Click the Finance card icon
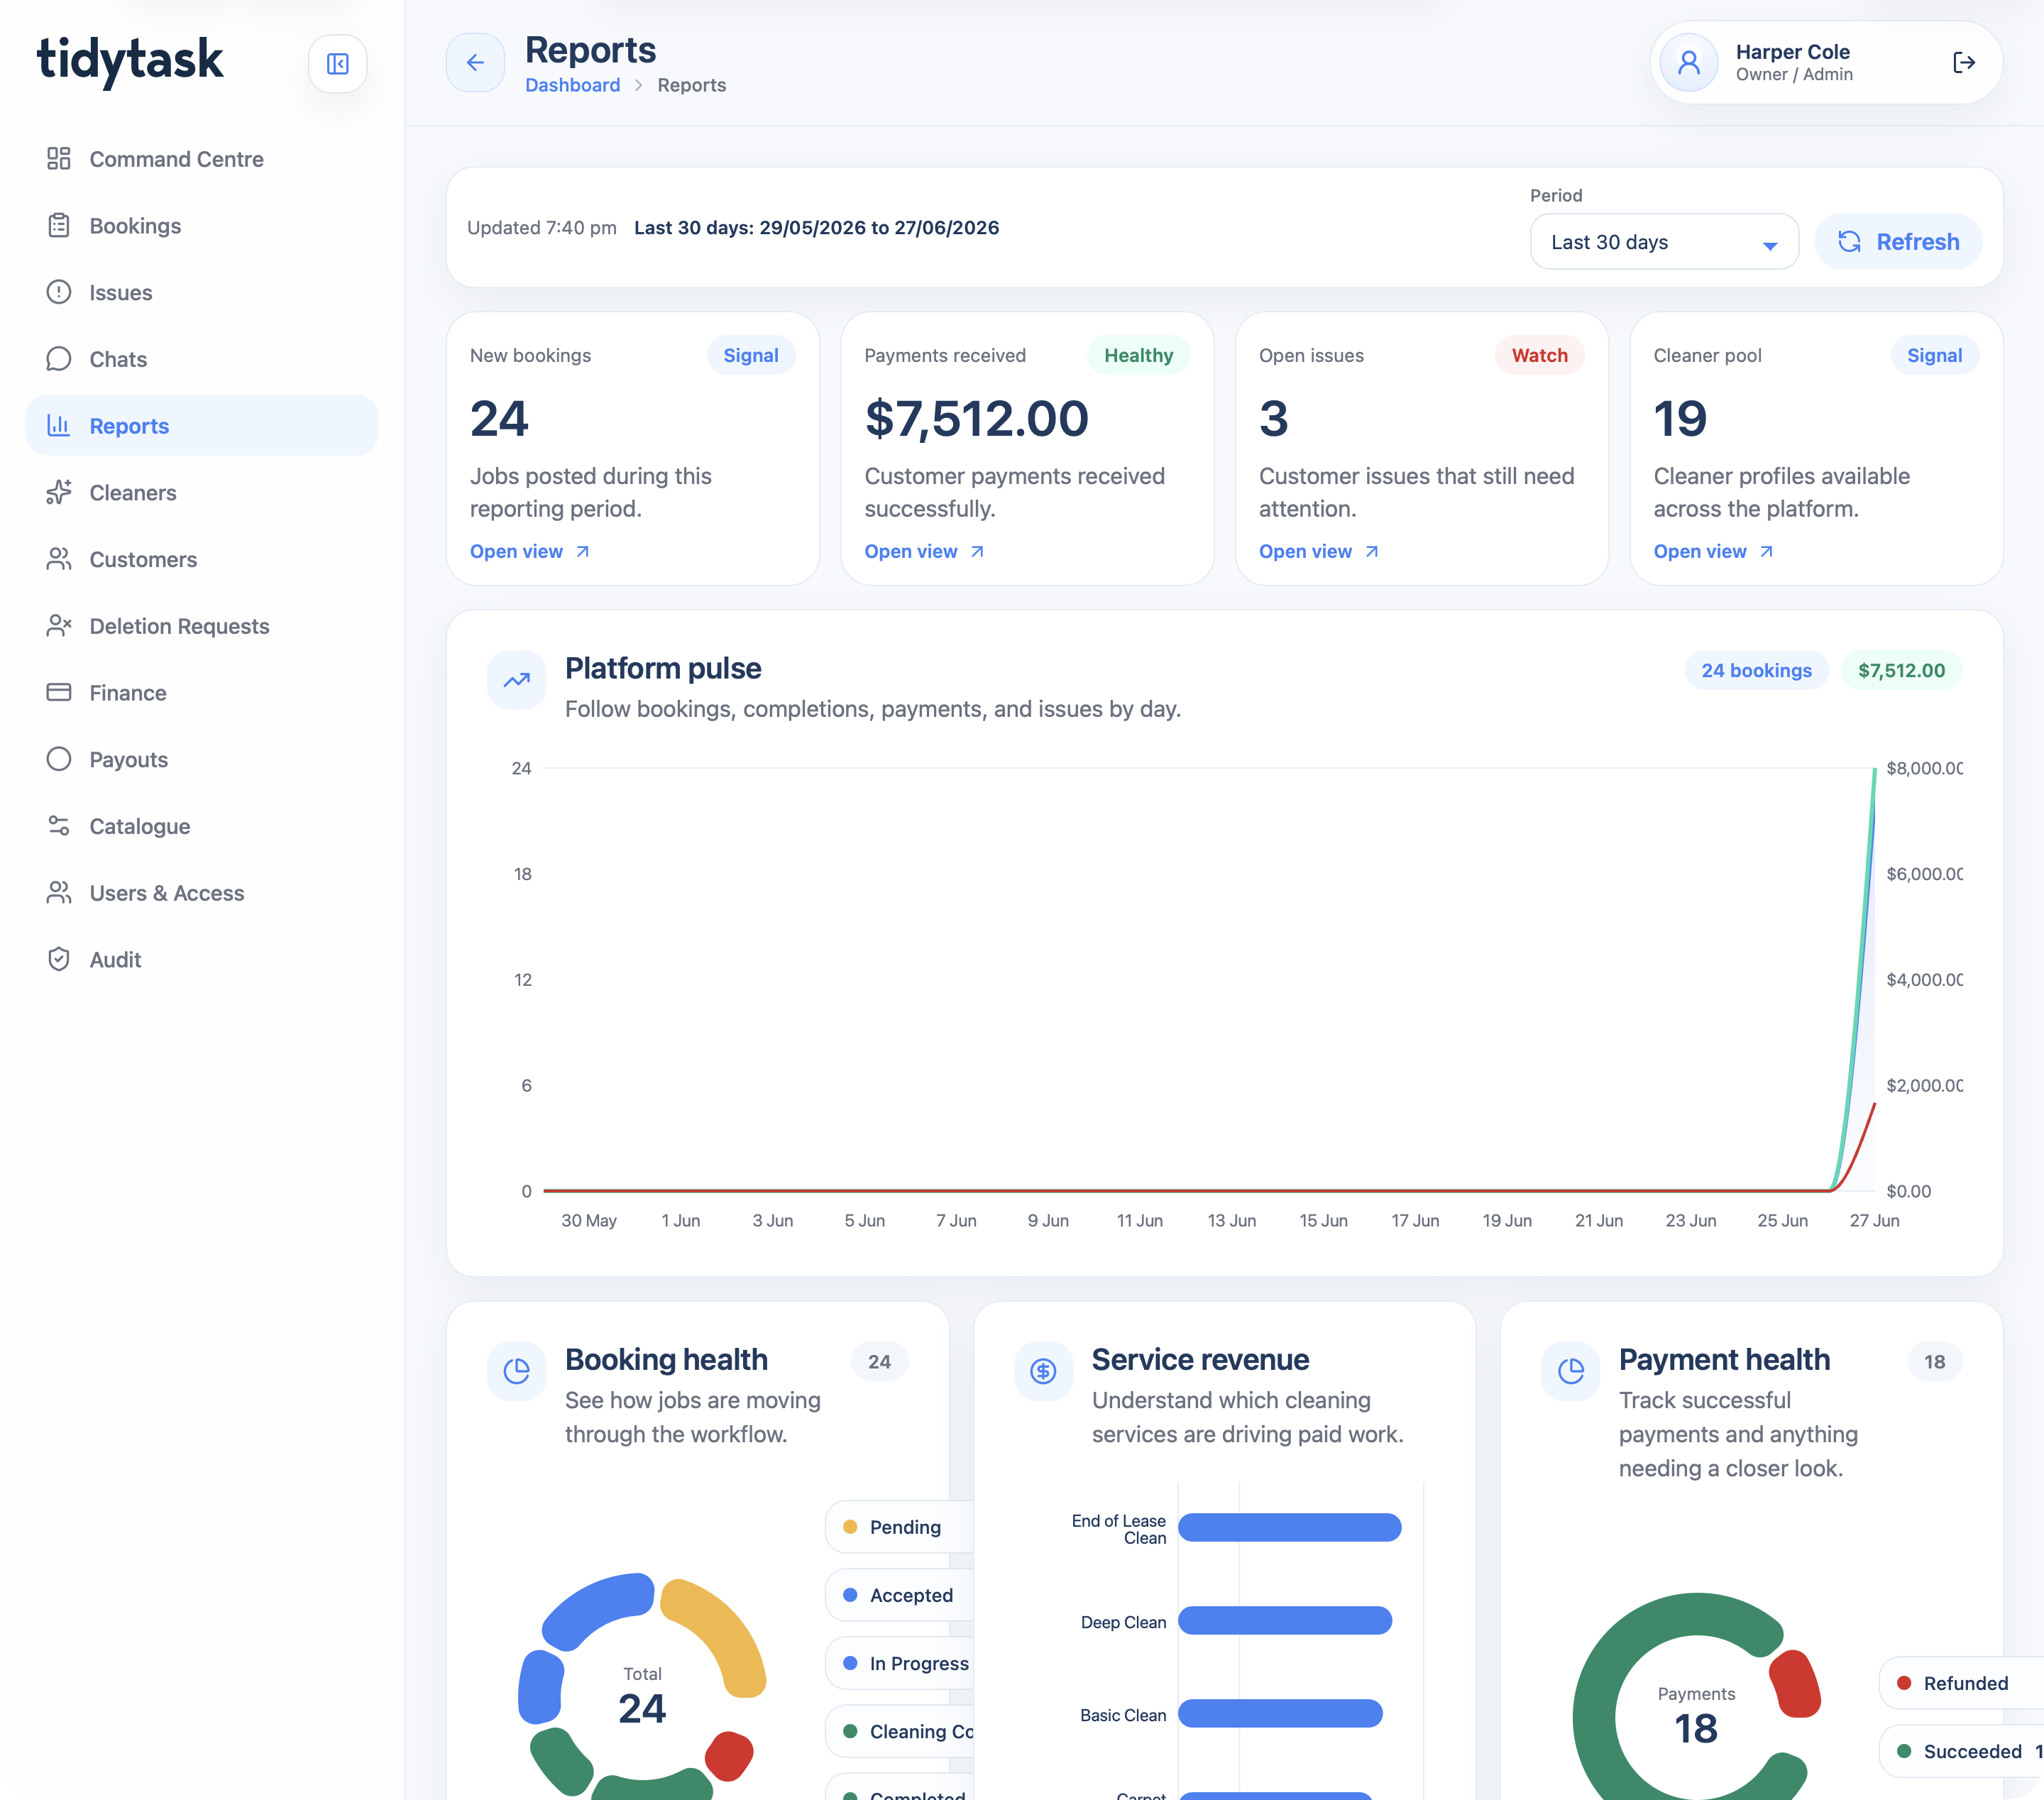The width and height of the screenshot is (2044, 1800). pos(59,692)
